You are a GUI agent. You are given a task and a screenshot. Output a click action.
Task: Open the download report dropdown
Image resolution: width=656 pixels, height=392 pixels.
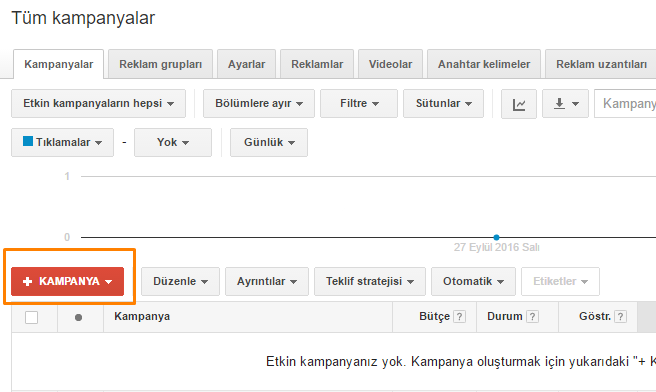point(566,103)
